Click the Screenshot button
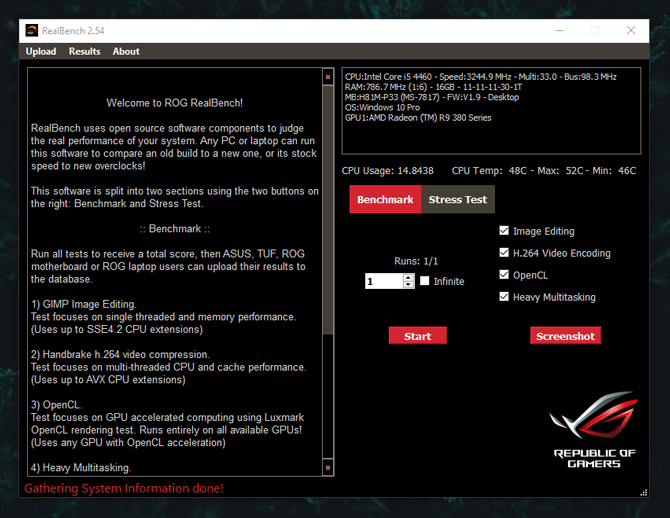 565,336
